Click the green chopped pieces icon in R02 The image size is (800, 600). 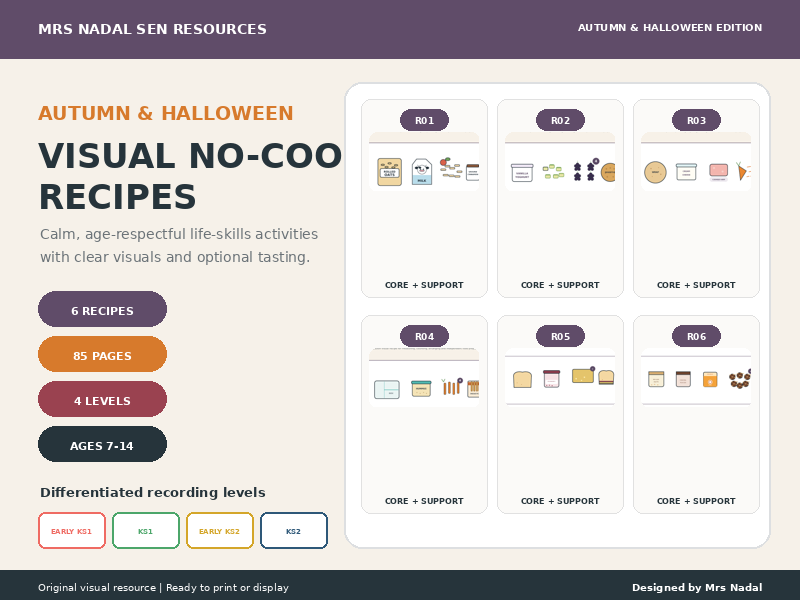click(x=553, y=172)
